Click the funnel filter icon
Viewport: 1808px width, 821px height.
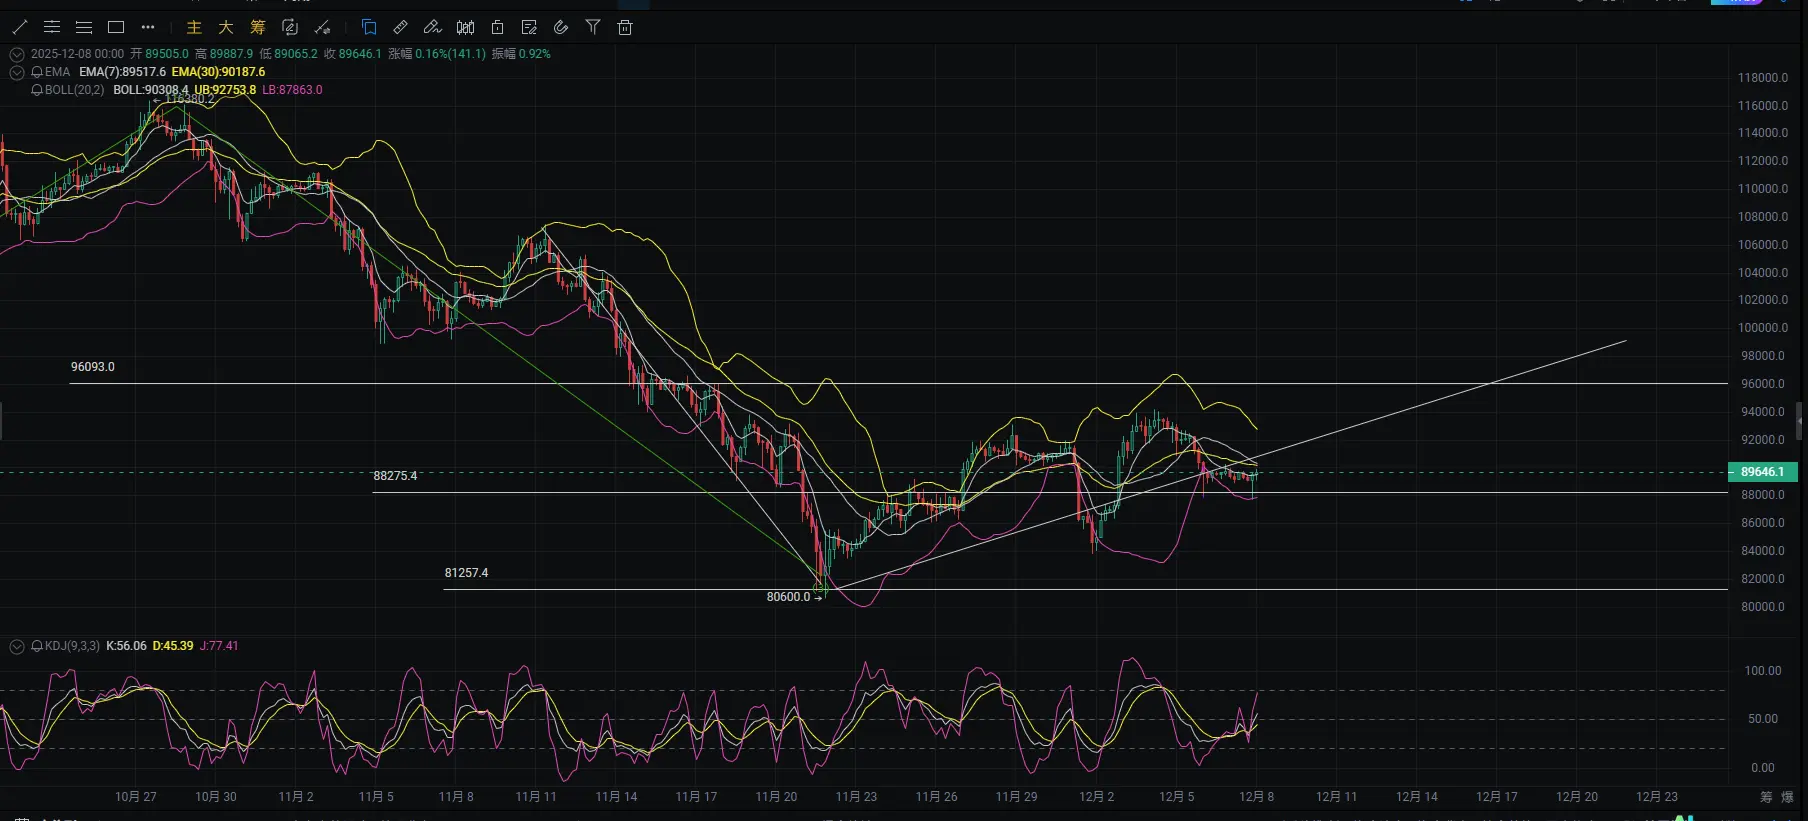click(593, 27)
